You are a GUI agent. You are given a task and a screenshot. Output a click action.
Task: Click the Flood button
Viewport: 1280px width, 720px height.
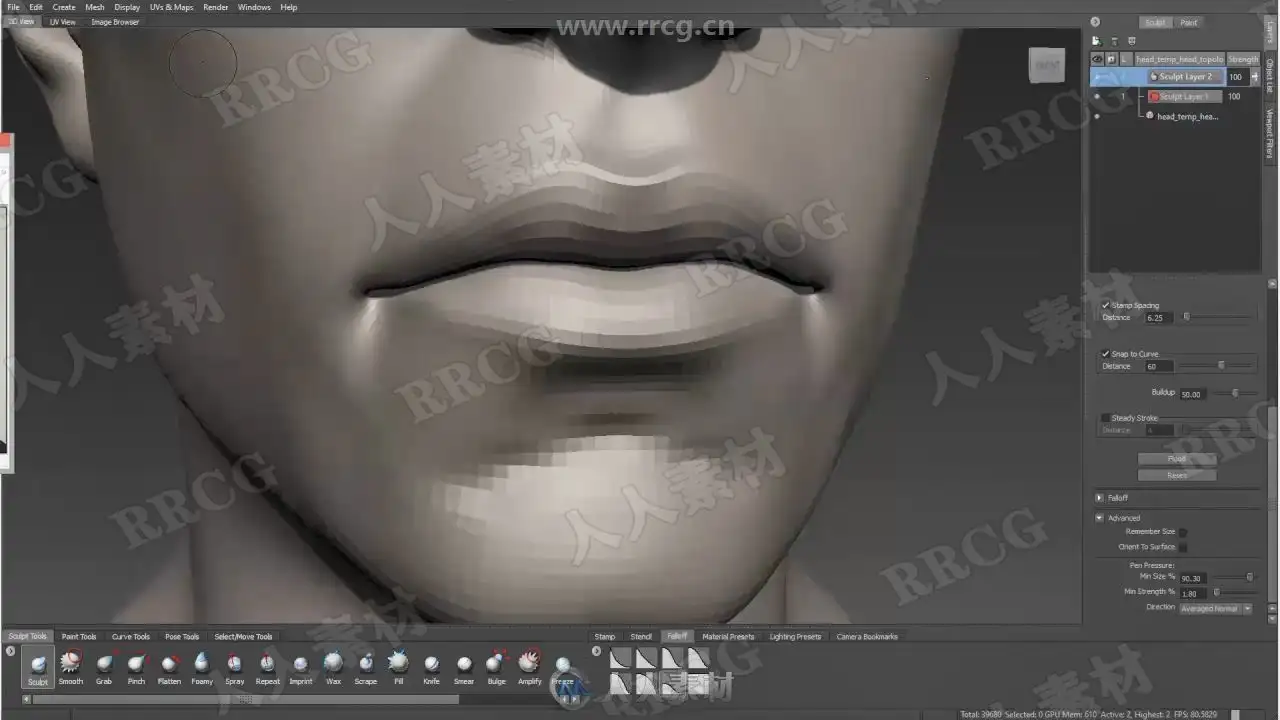1177,459
